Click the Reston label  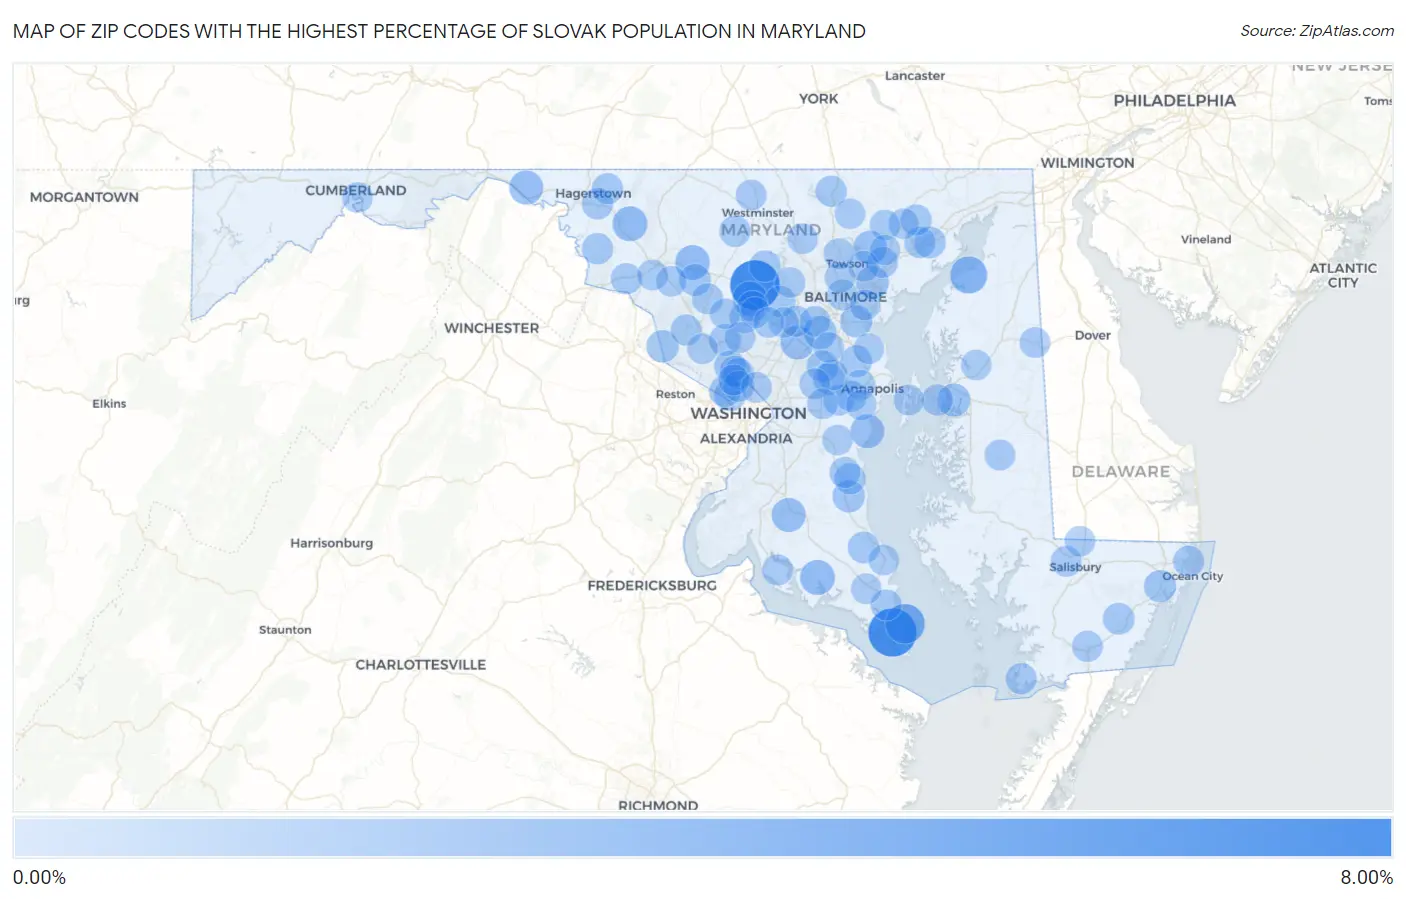675,395
